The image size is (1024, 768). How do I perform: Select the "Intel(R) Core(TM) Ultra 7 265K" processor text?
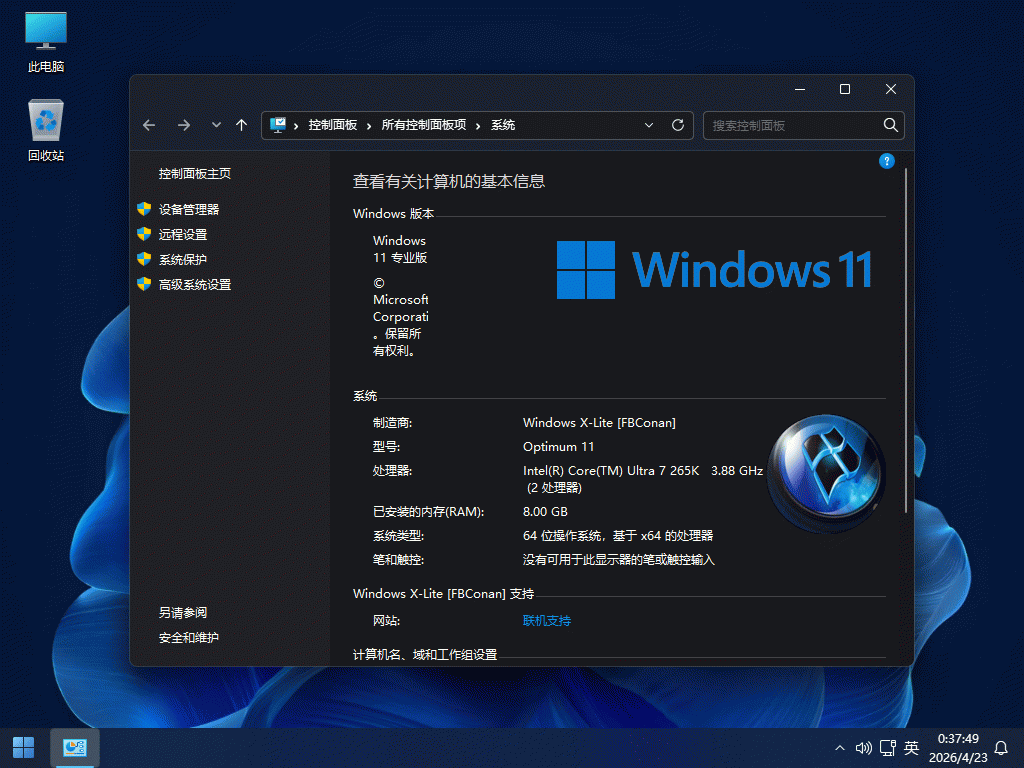[x=611, y=470]
